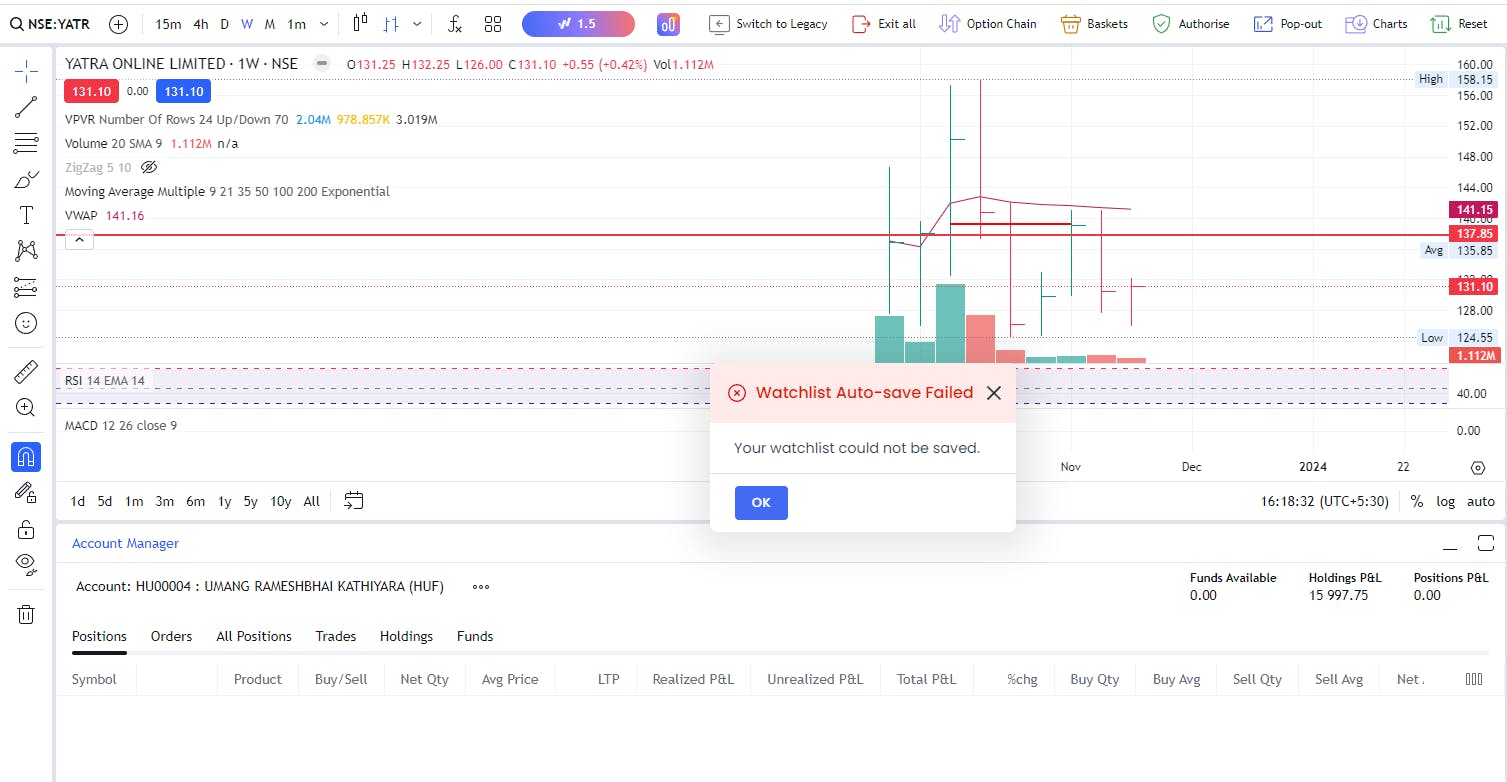Open the go to date calendar icon
Screen dimensions: 1507x782
coord(353,501)
